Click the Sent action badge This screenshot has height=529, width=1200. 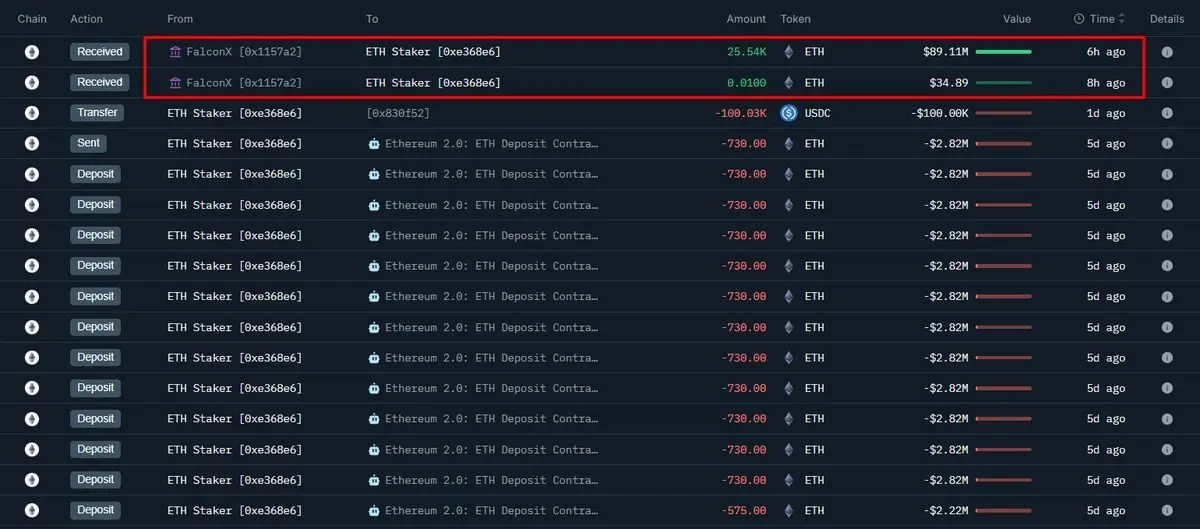(x=89, y=144)
